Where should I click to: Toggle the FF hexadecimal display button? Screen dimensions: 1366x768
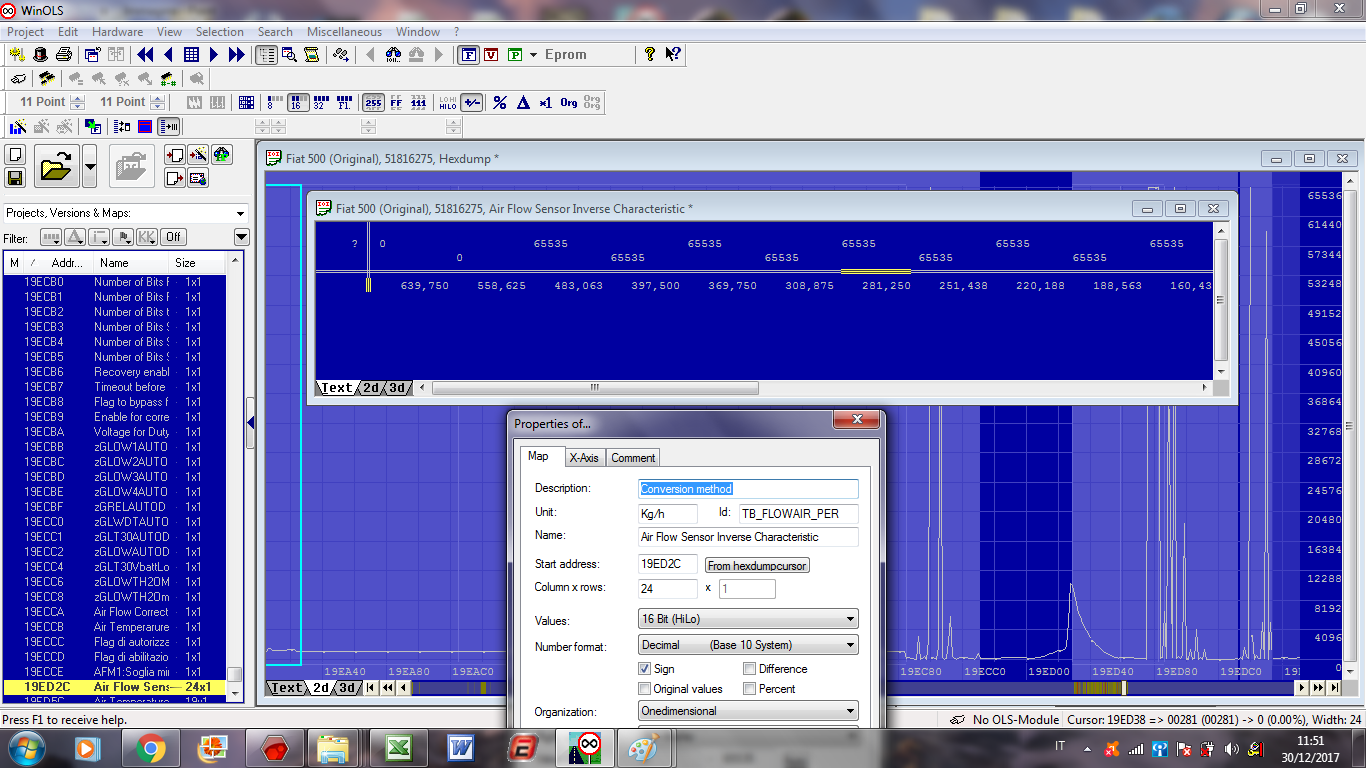point(396,102)
